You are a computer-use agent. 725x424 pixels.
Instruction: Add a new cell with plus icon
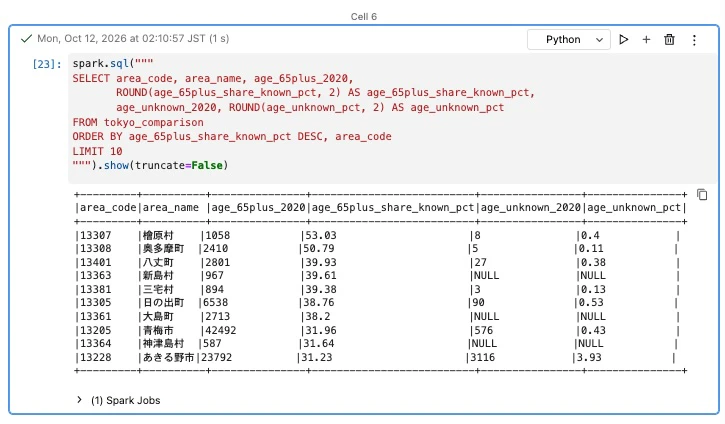tap(646, 39)
